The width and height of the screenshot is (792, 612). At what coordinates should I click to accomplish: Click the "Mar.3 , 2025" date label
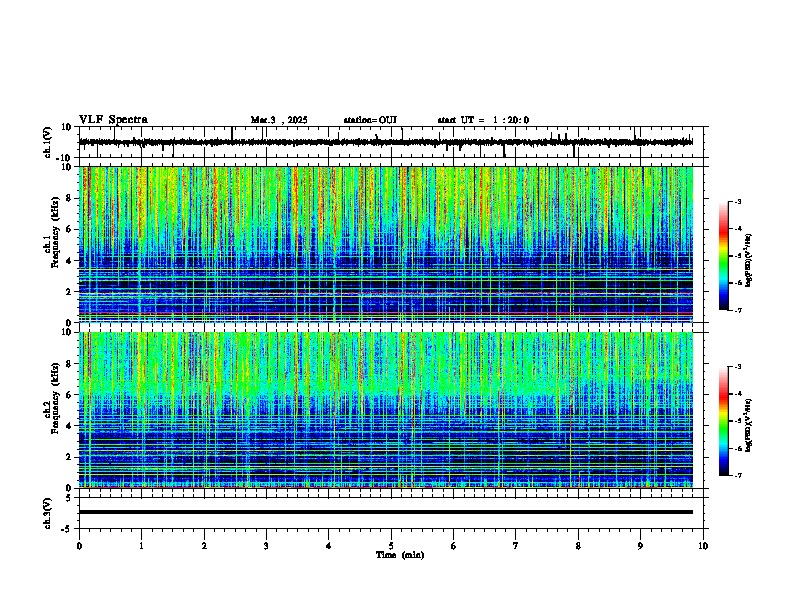[279, 120]
